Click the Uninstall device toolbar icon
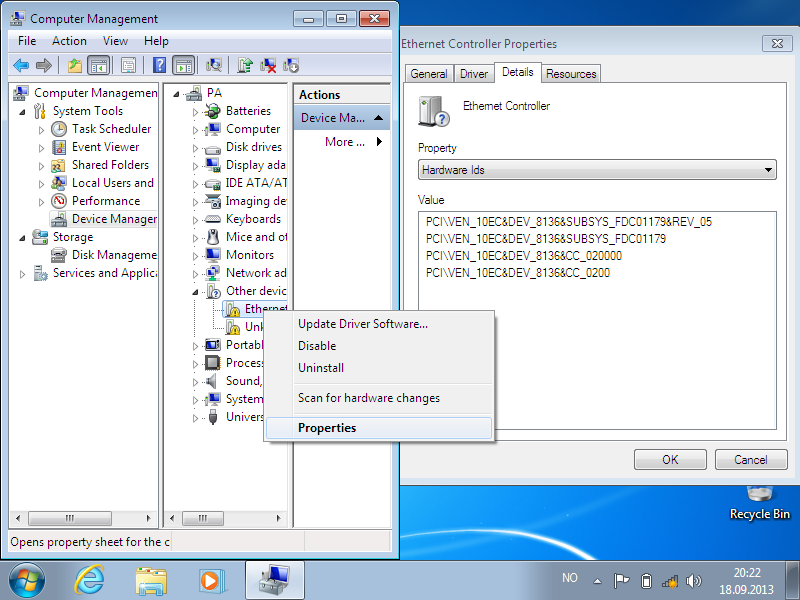Image resolution: width=800 pixels, height=600 pixels. point(268,65)
